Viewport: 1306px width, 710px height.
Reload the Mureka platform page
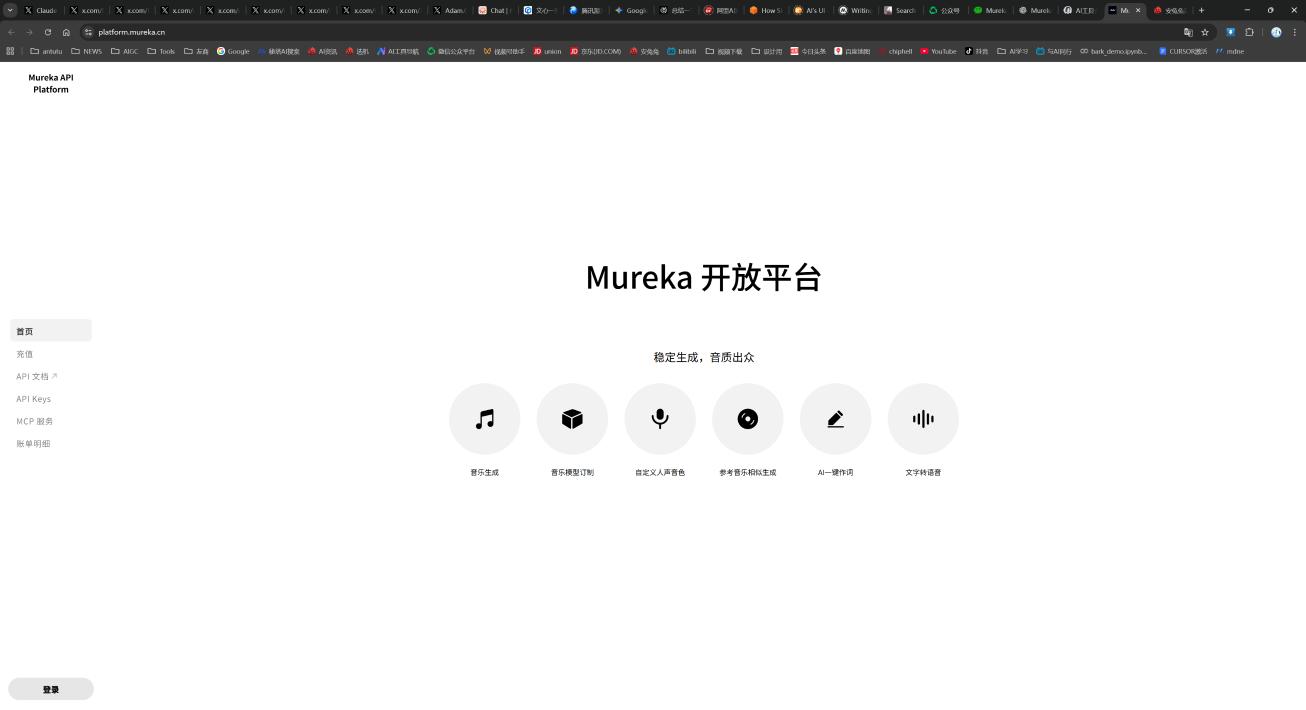coord(47,32)
